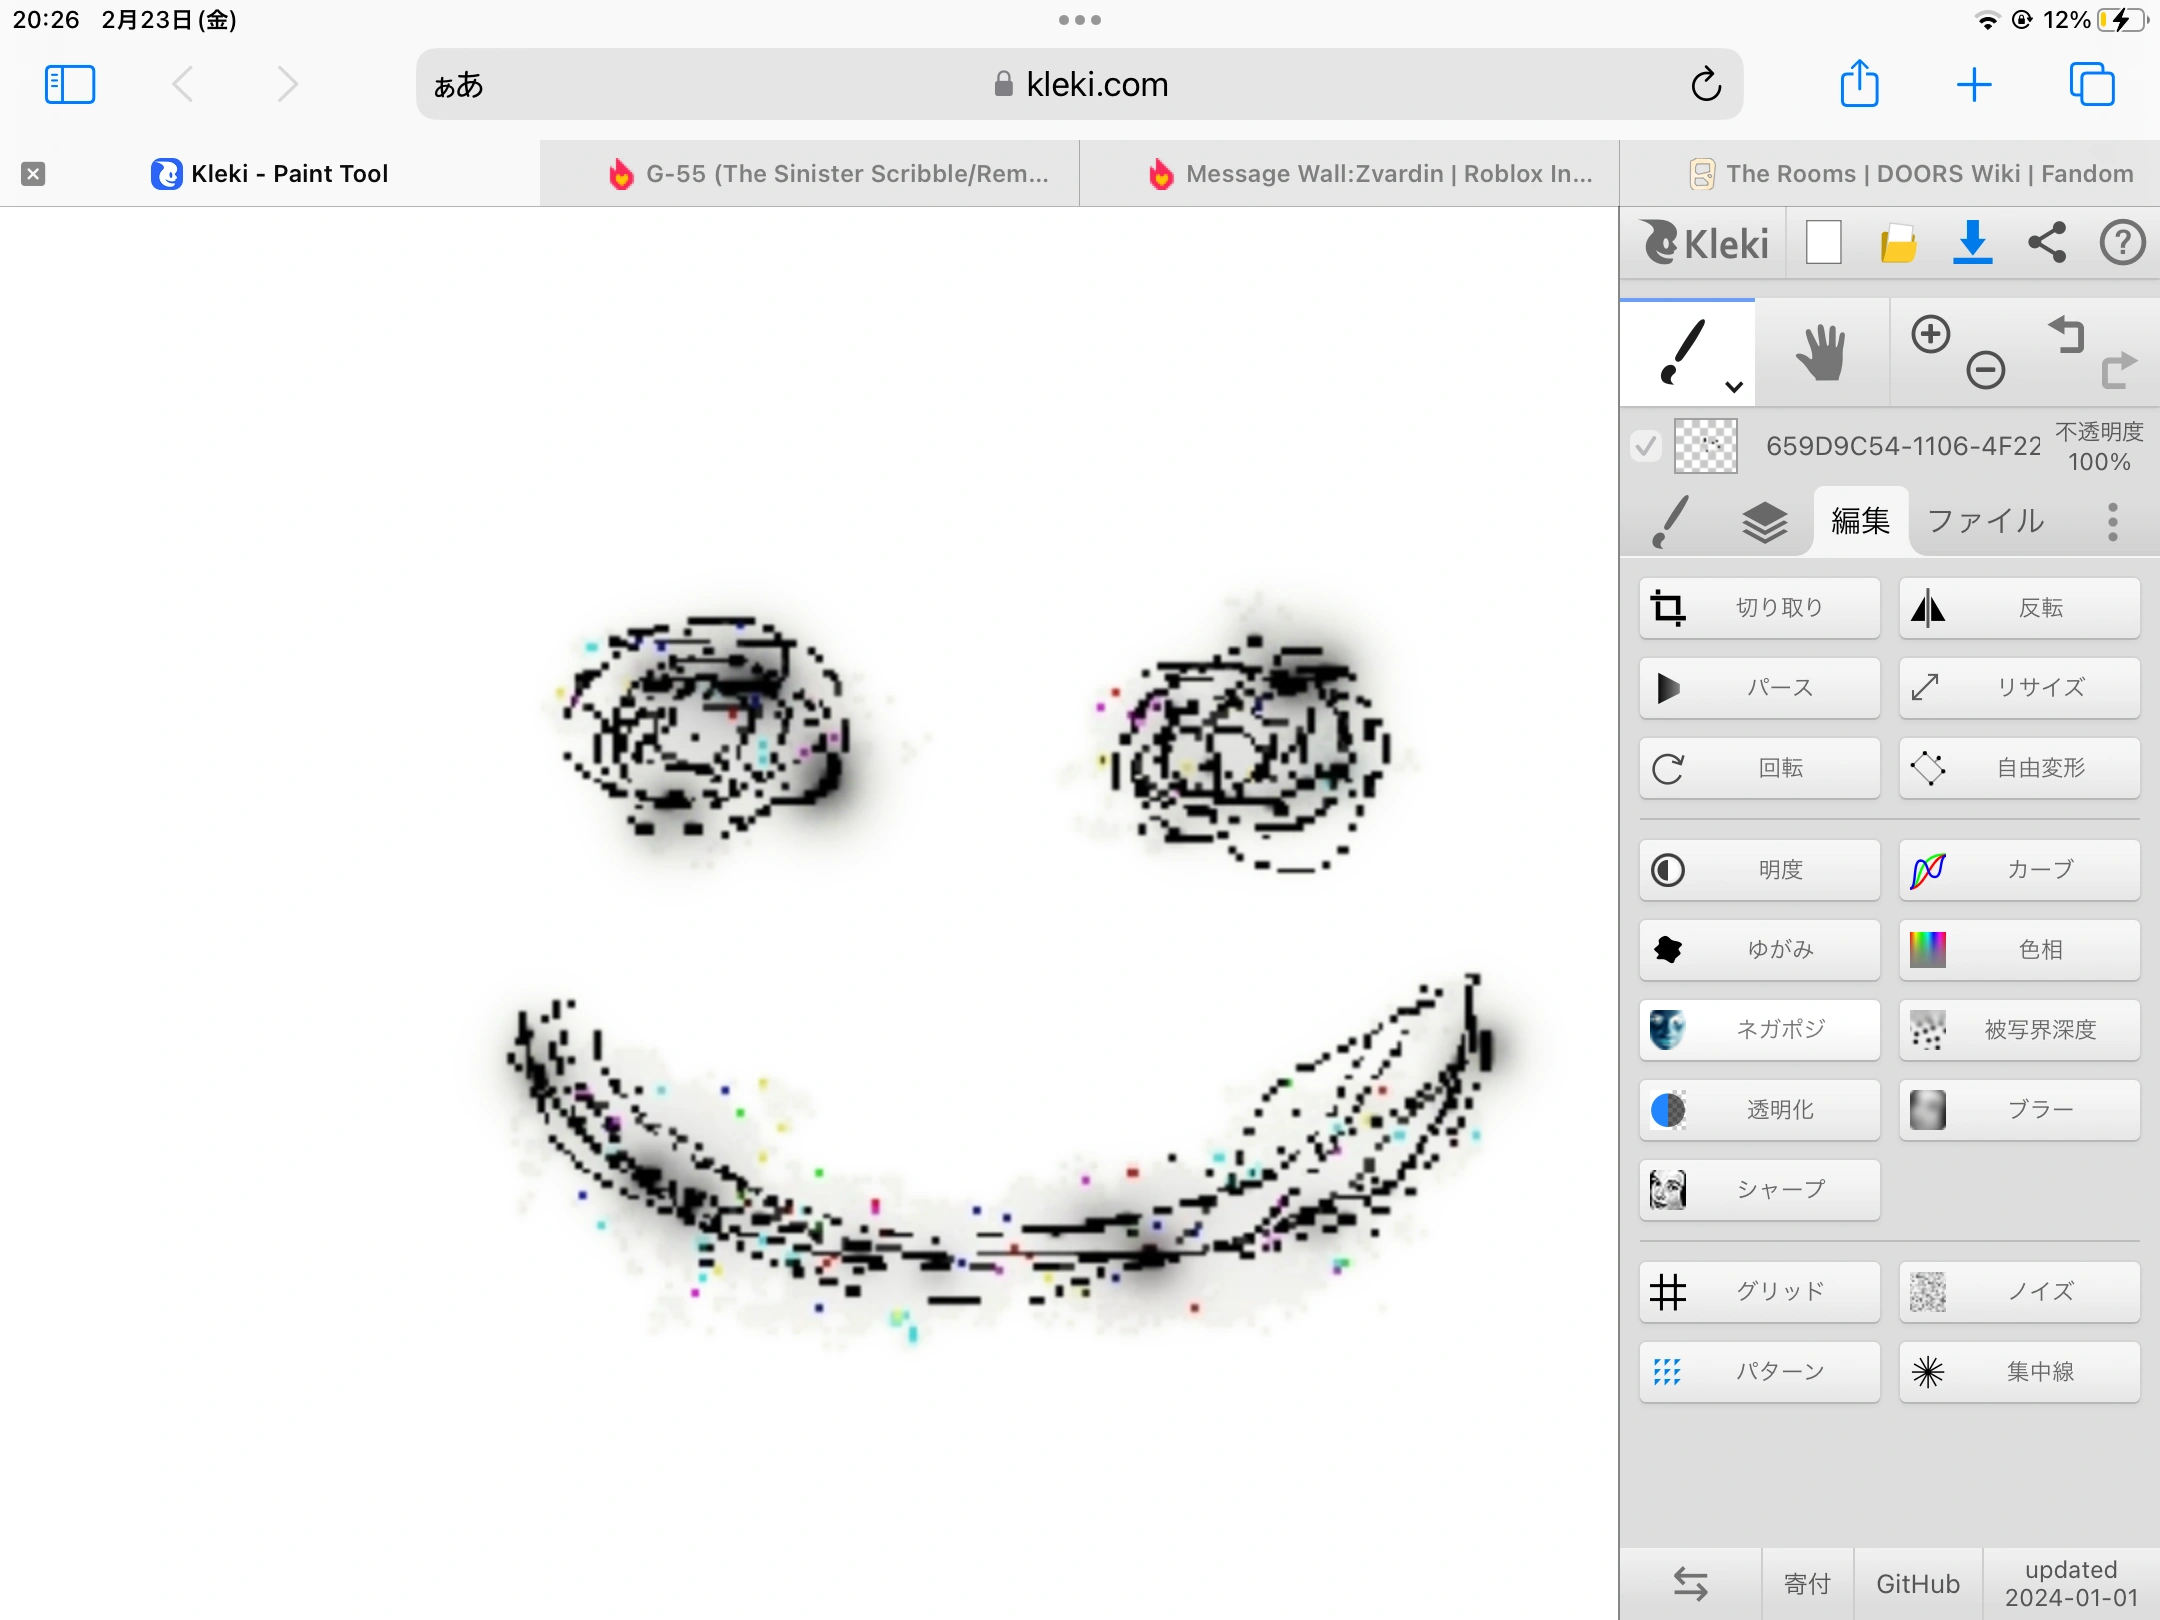This screenshot has width=2160, height=1620.
Task: Click the zoom in magnifier icon
Action: point(1930,335)
